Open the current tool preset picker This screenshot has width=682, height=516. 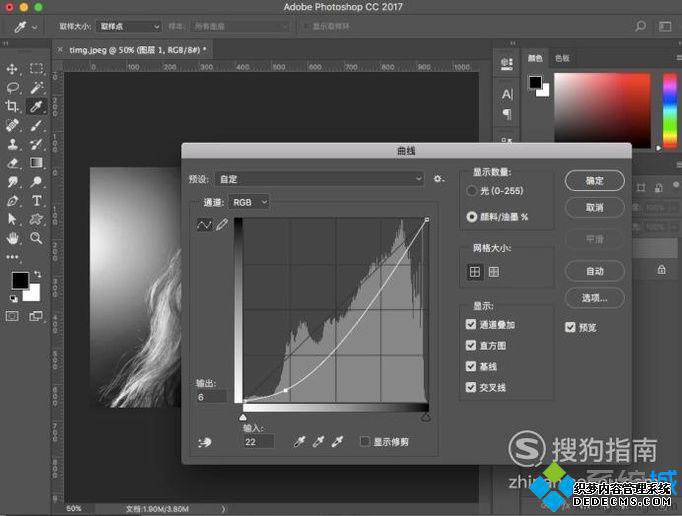pyautogui.click(x=26, y=27)
